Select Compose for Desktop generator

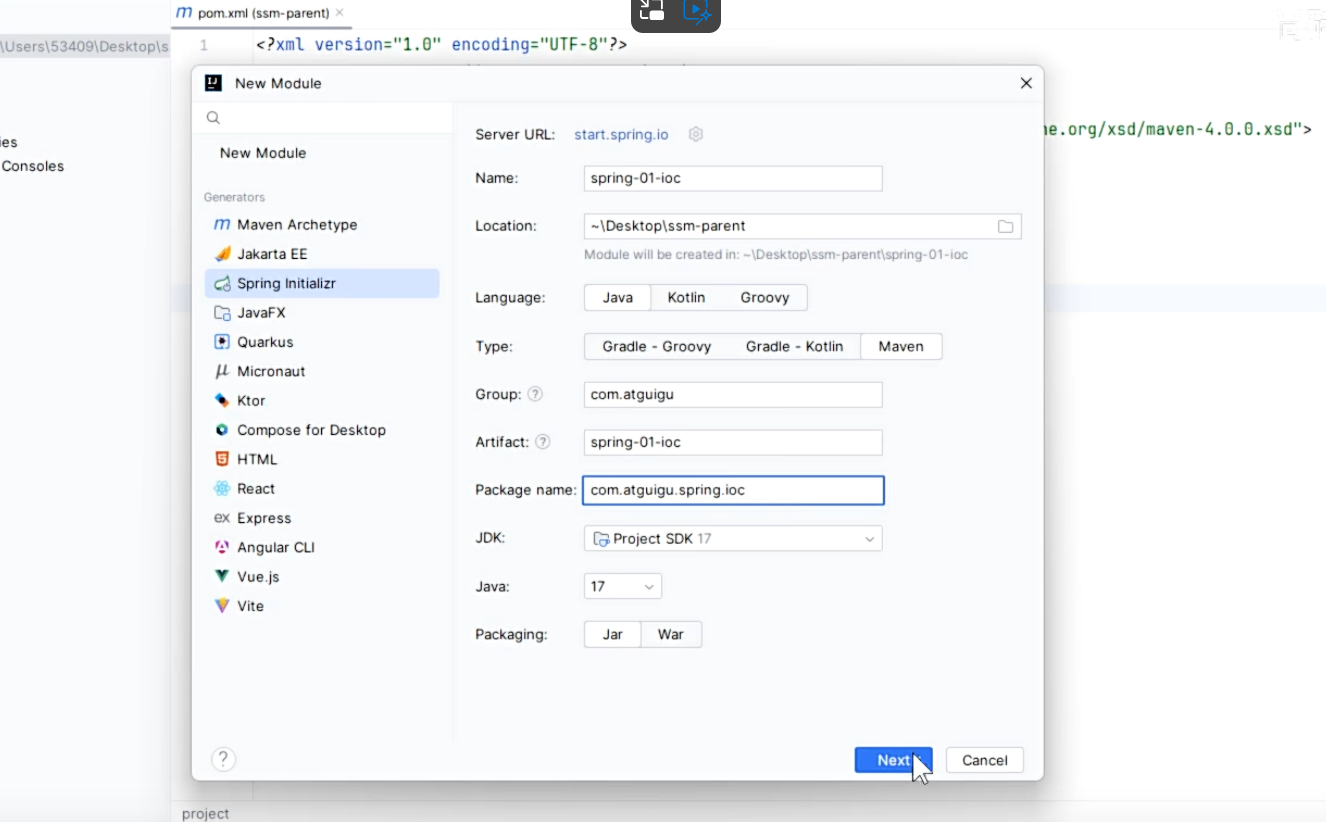coord(321,430)
